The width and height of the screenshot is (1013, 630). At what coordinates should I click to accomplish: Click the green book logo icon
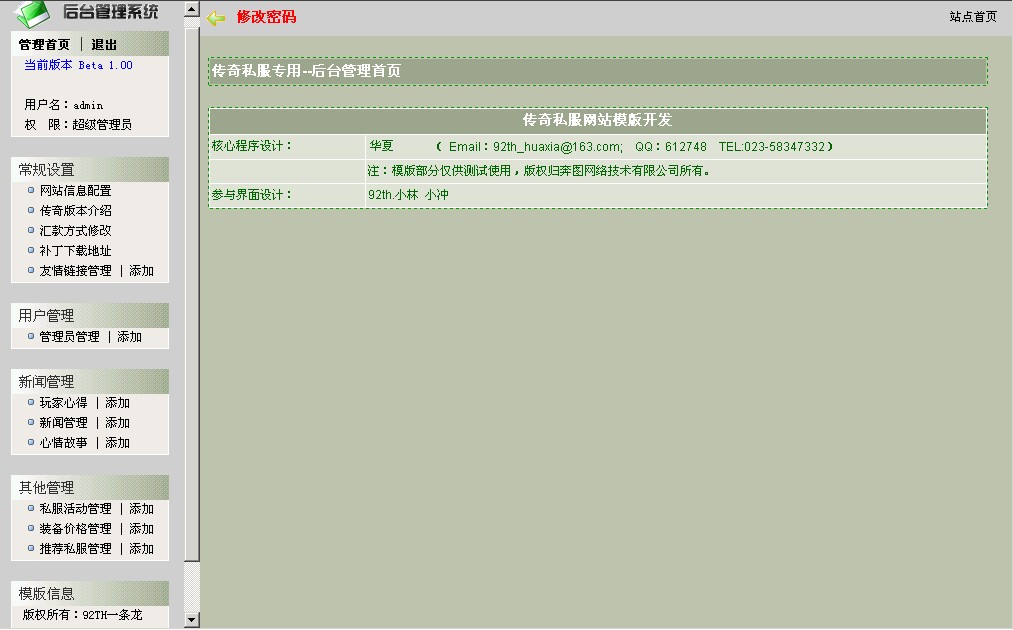[x=32, y=13]
